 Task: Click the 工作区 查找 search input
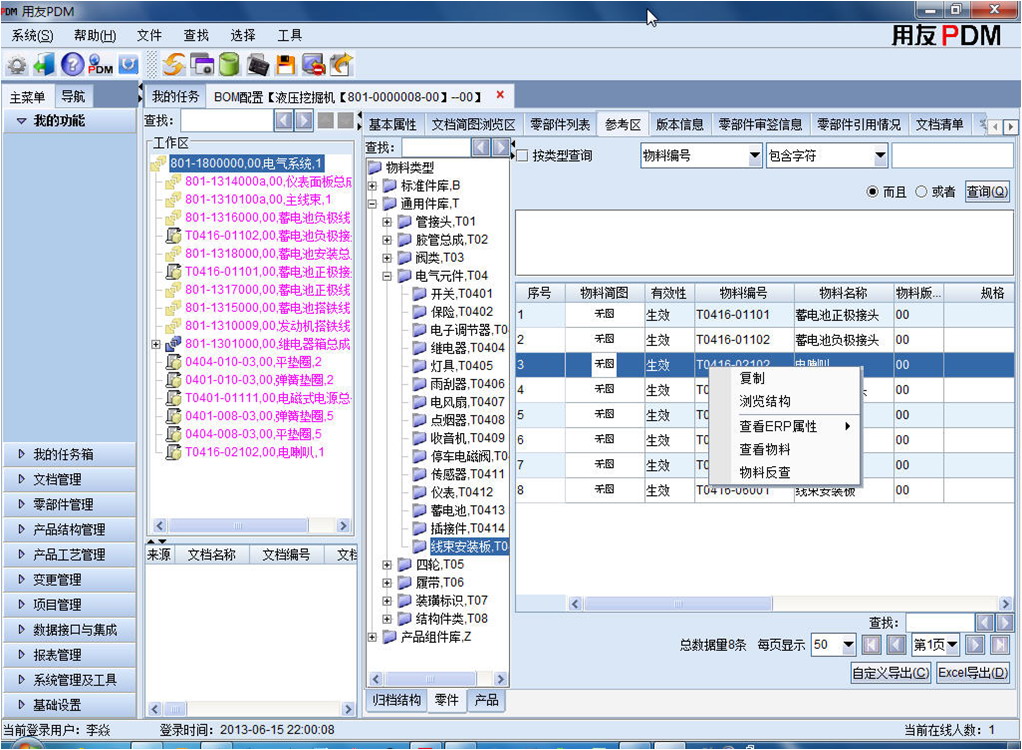[227, 121]
